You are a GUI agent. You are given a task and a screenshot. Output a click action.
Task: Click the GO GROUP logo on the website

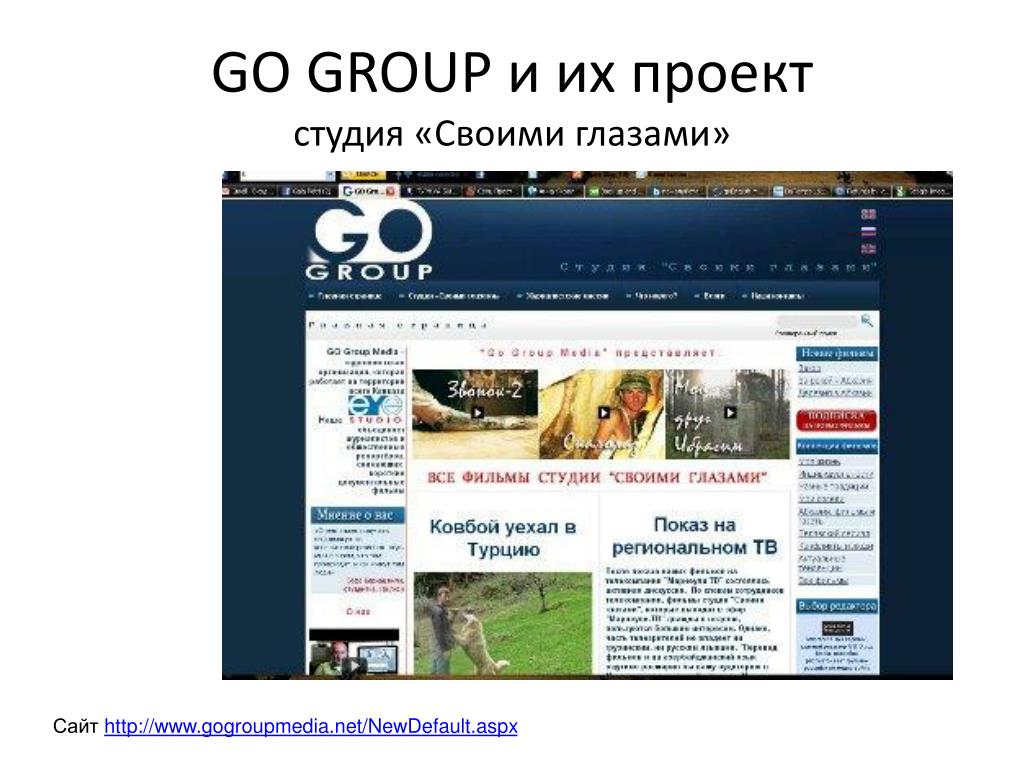tap(369, 241)
